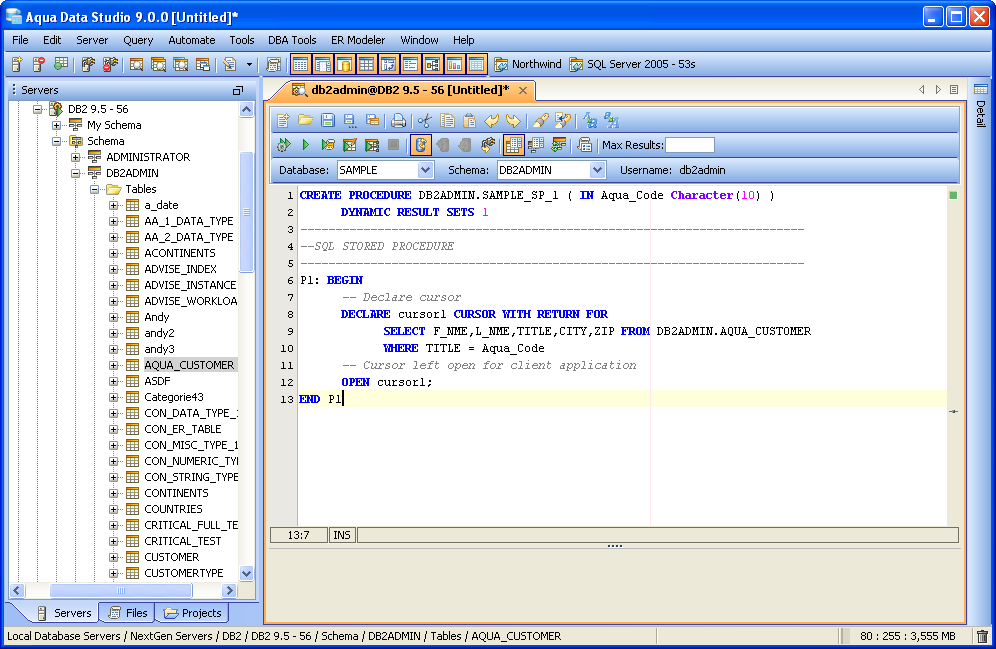
Task: Click the Register Server icon in main toolbar
Action: 17,64
